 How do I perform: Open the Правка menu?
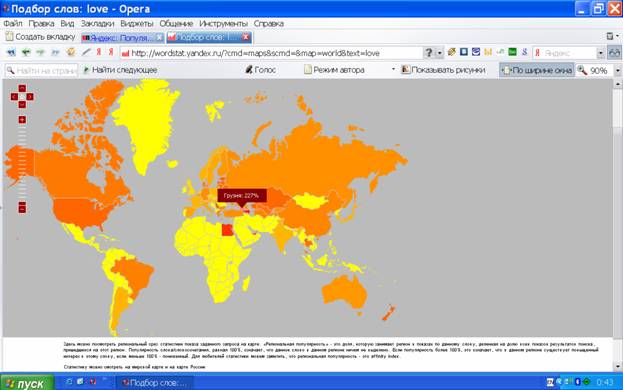coord(41,23)
